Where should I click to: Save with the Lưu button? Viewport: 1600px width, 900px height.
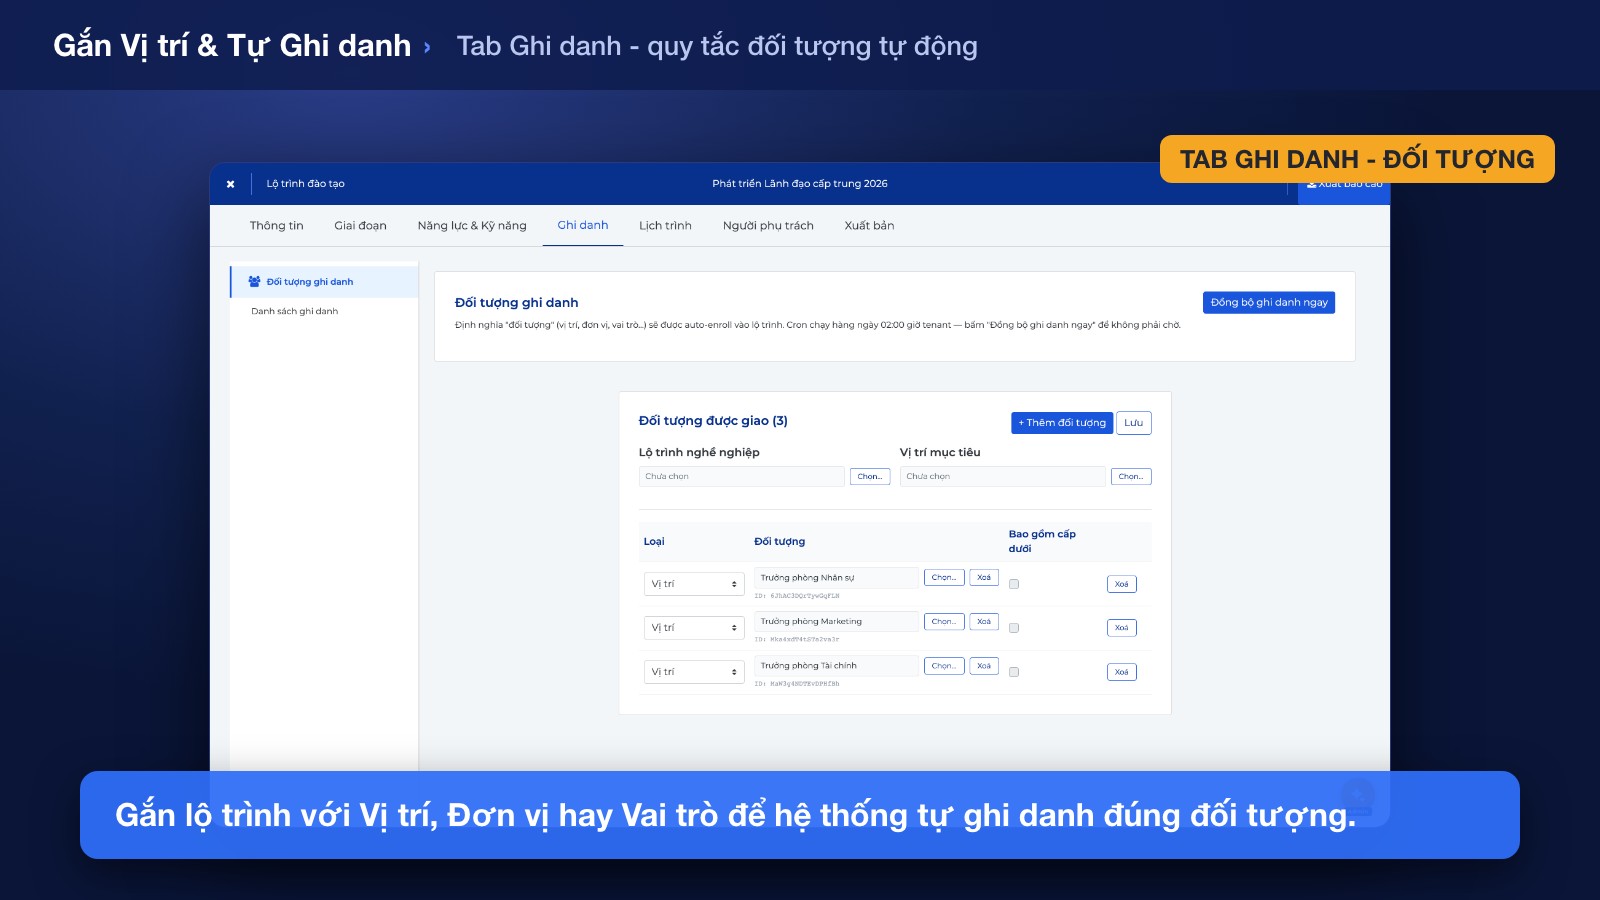(x=1133, y=423)
